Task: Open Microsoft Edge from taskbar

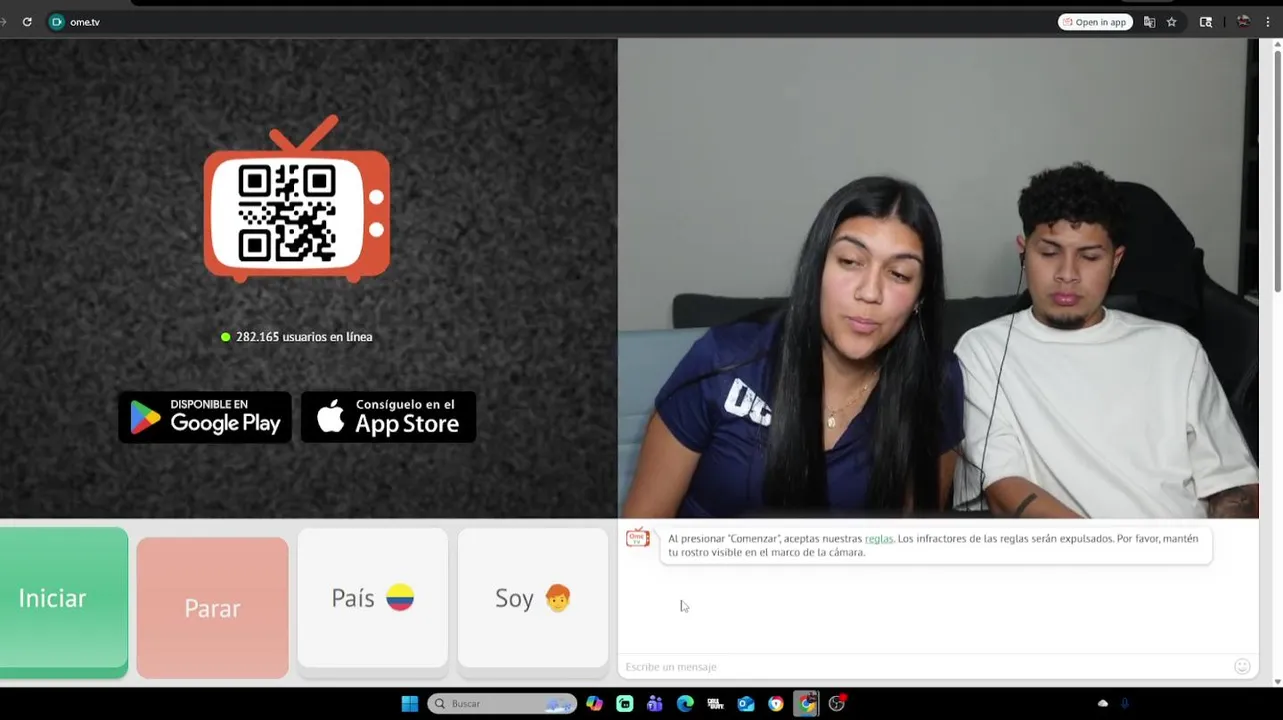Action: click(x=685, y=704)
